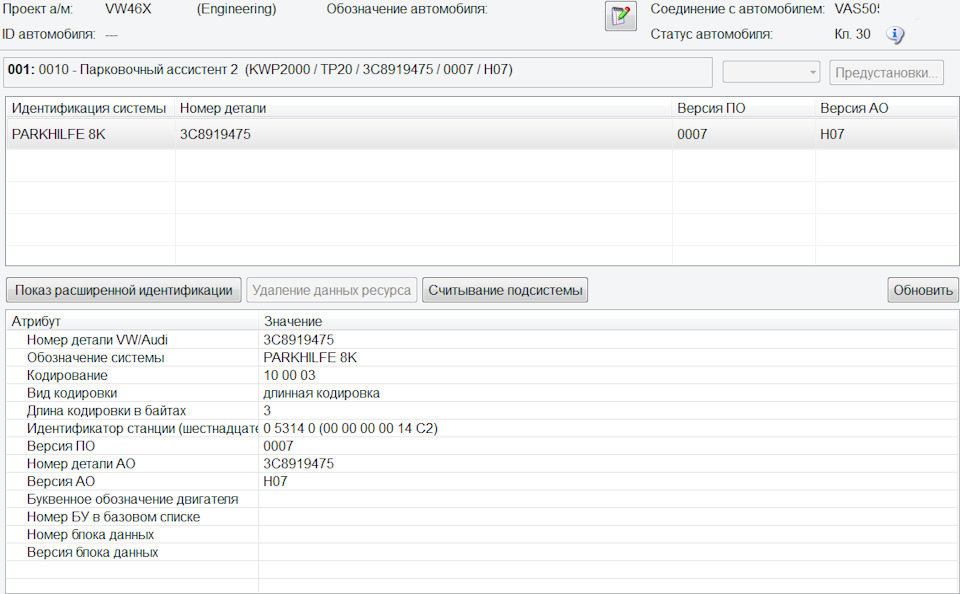Click the Предустановки... button
Screen dimensions: 960x594
coord(886,72)
